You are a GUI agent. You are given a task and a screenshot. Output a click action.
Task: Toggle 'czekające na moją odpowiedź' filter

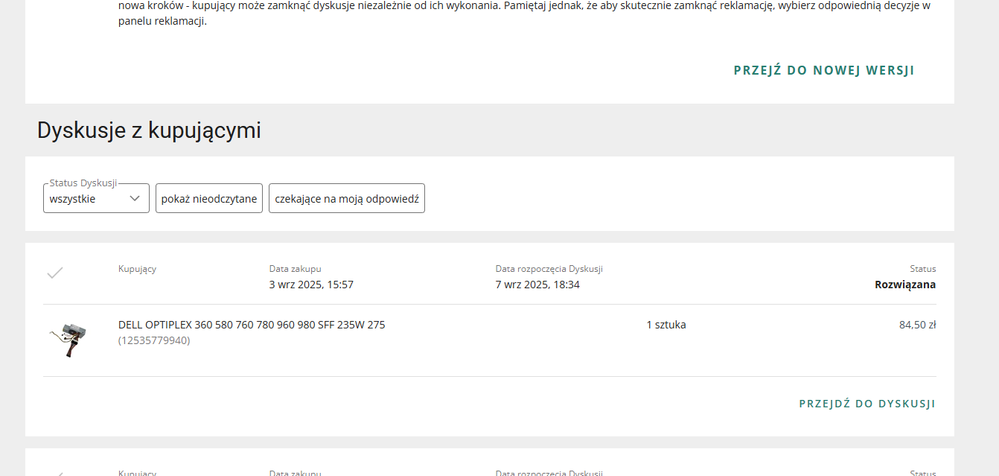click(346, 199)
